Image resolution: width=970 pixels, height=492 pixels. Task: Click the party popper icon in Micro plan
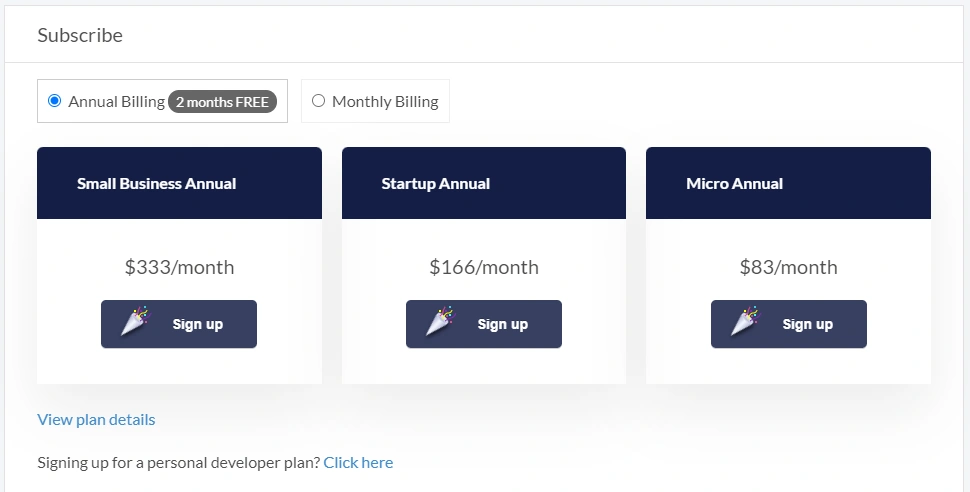[x=746, y=321]
